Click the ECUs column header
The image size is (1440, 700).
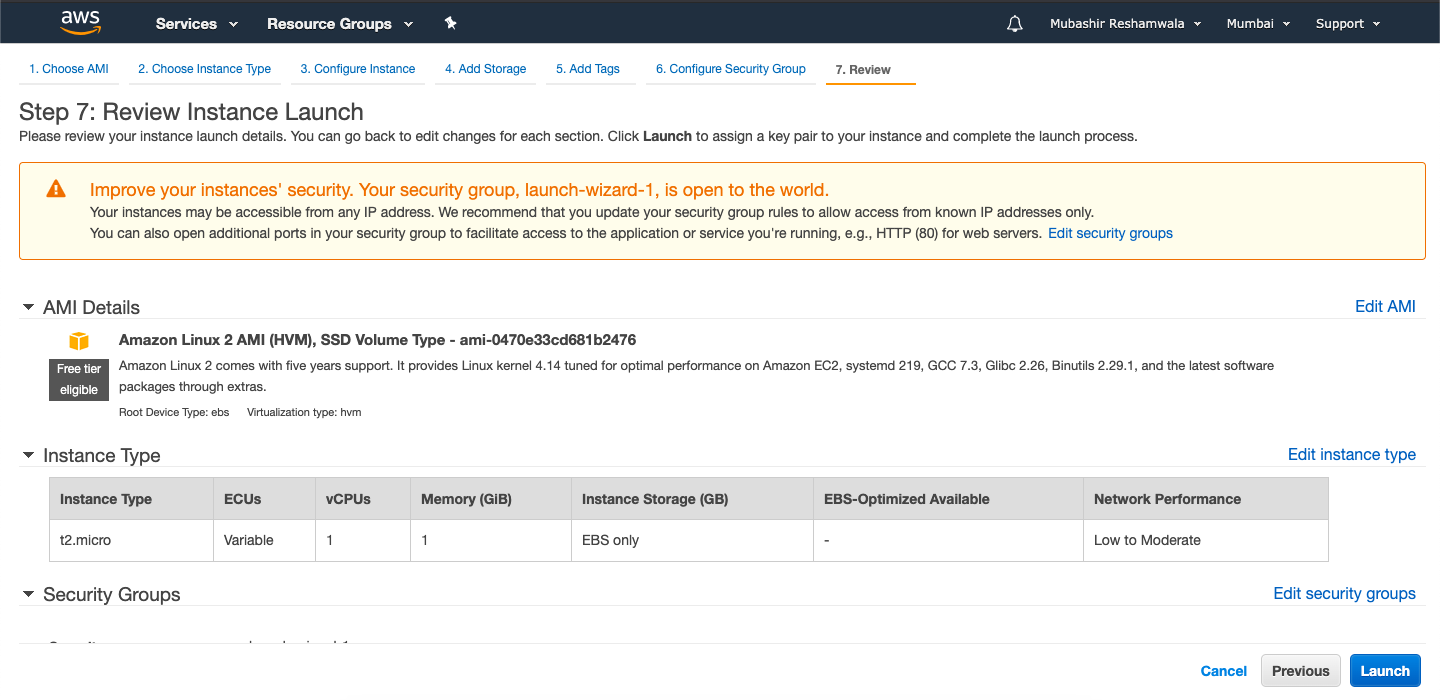[x=263, y=499]
